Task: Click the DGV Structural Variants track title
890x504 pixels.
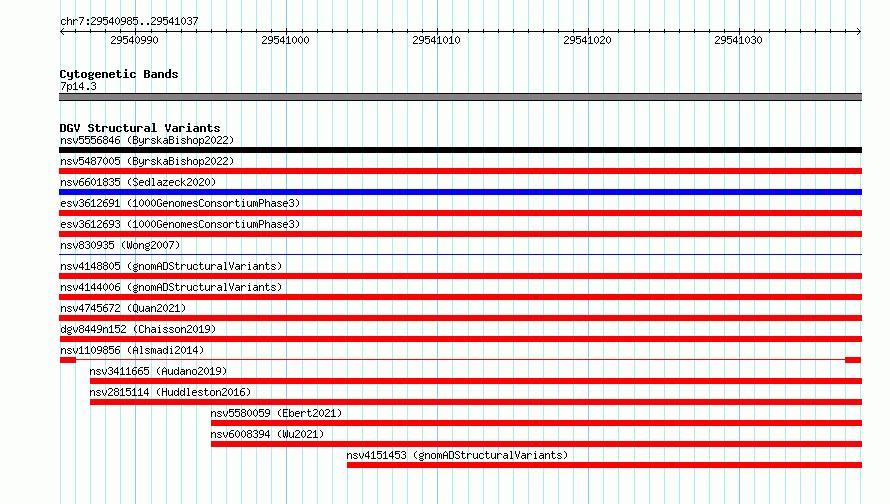Action: (x=140, y=128)
